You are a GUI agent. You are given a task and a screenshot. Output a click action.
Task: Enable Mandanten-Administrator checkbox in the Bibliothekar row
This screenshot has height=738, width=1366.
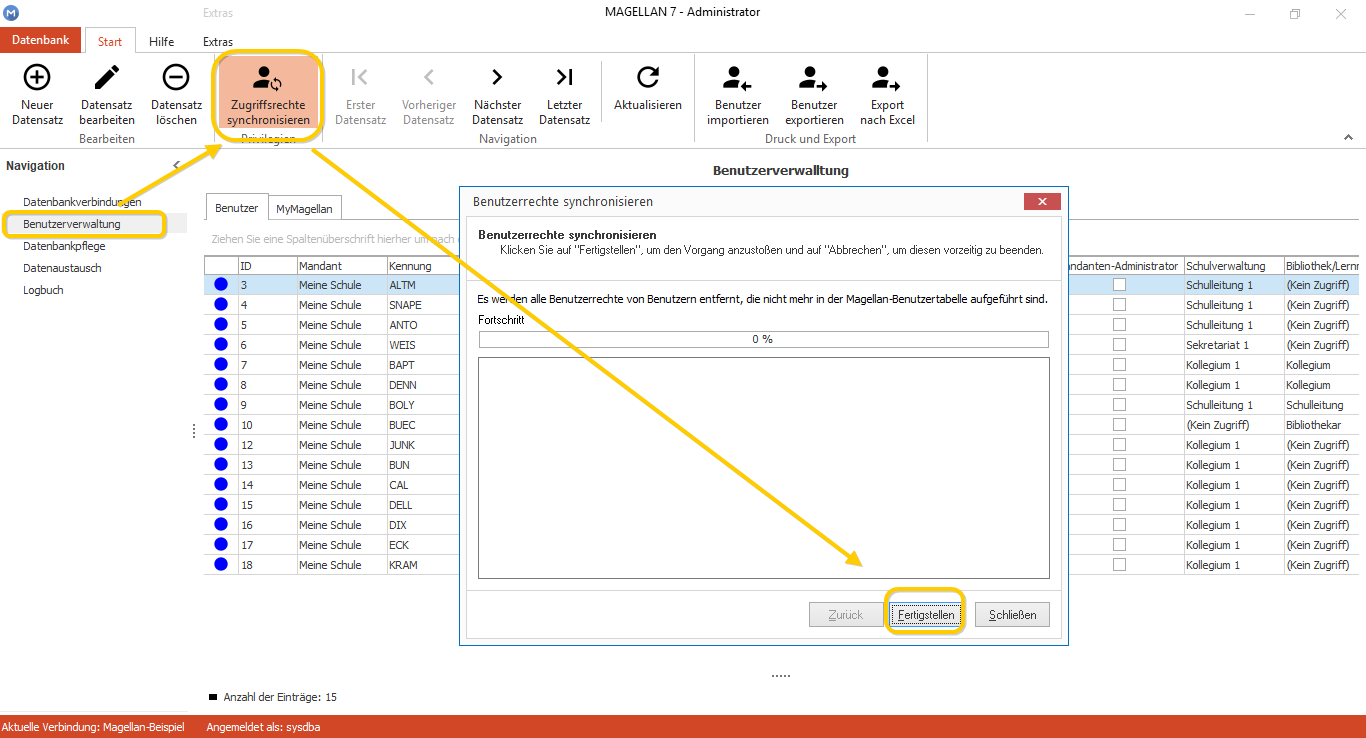(x=1119, y=425)
